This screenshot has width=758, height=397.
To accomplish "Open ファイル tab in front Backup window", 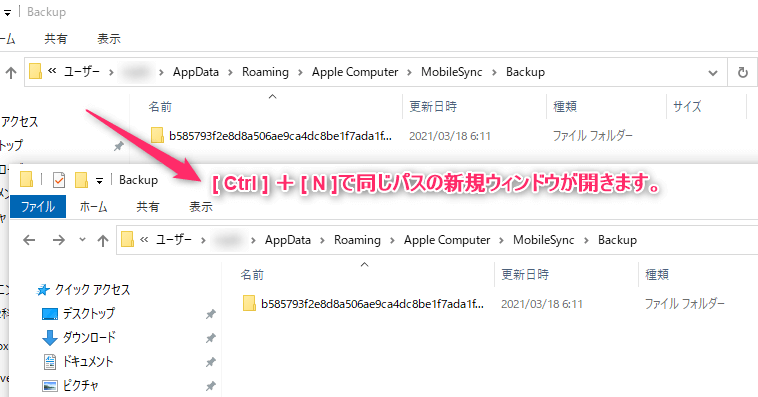I will [x=38, y=206].
